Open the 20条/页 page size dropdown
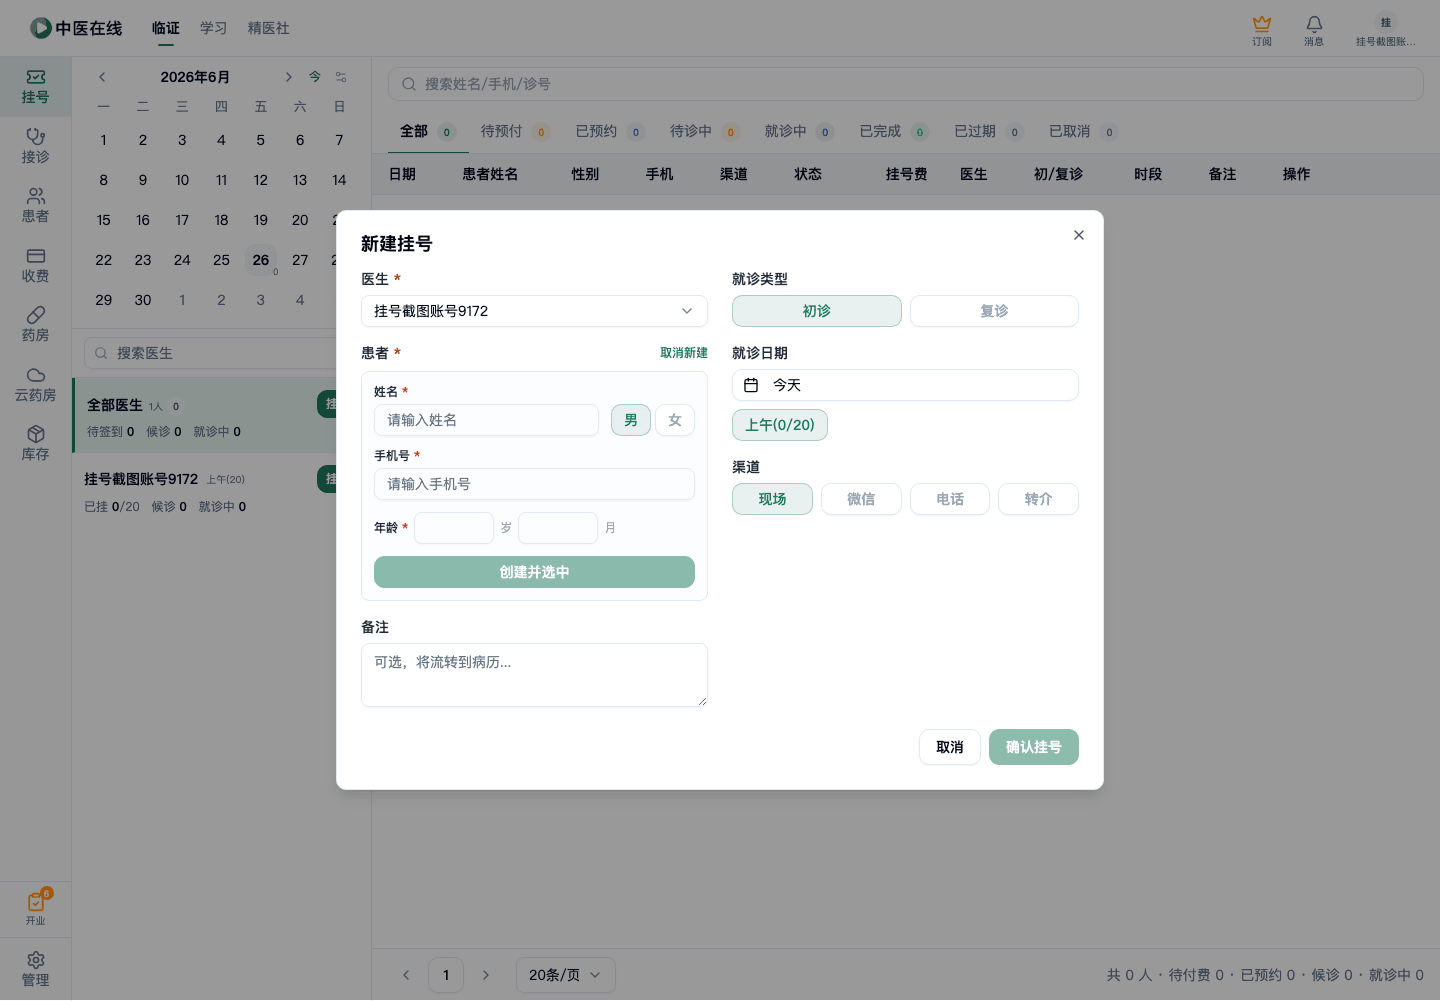This screenshot has height=1001, width=1440. click(x=566, y=975)
